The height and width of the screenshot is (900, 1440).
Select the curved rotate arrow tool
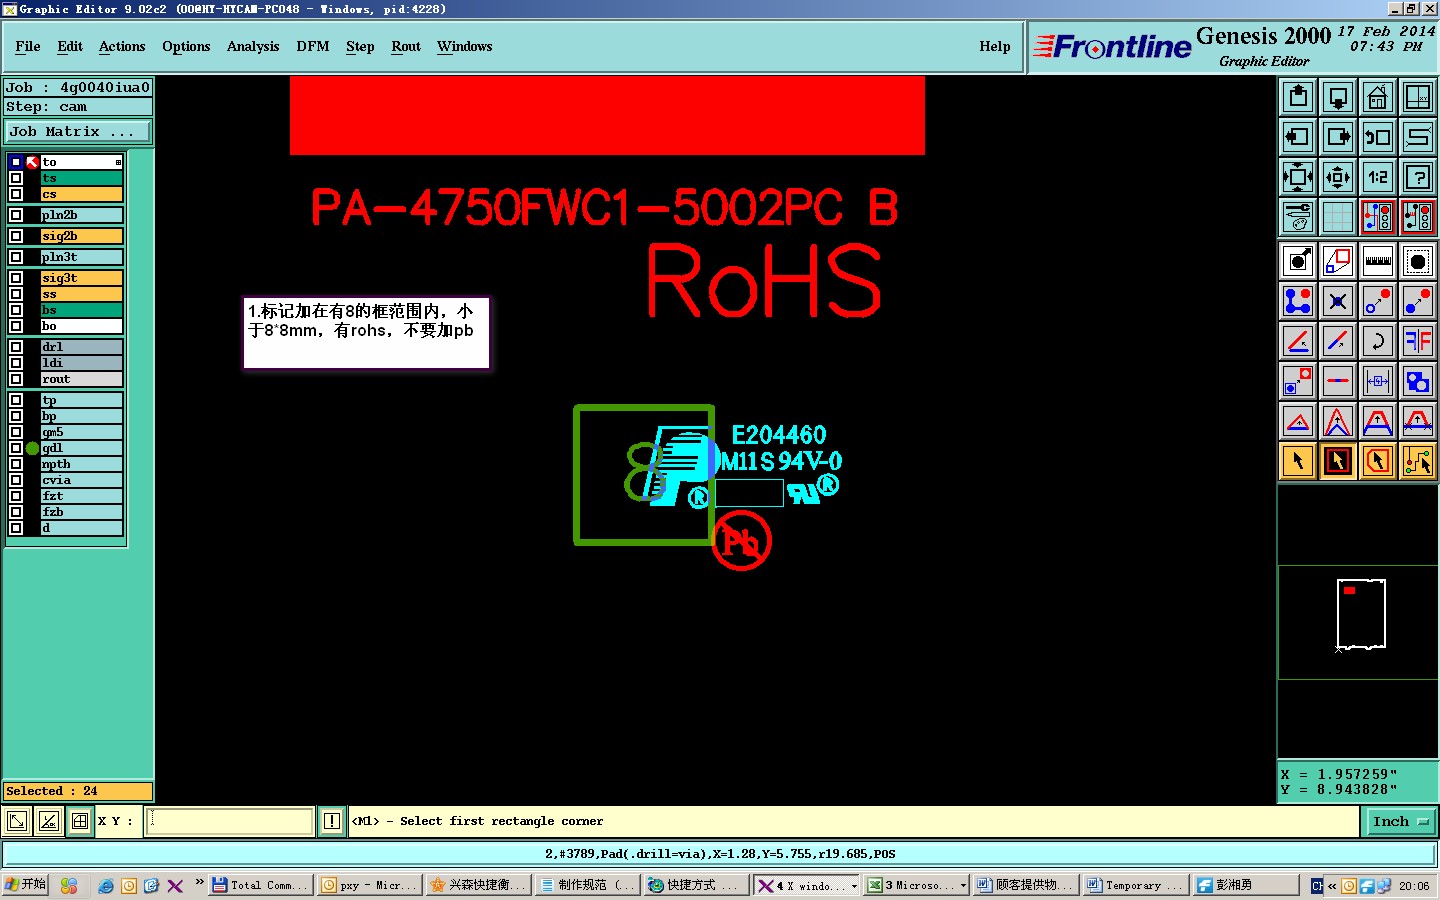[x=1378, y=341]
